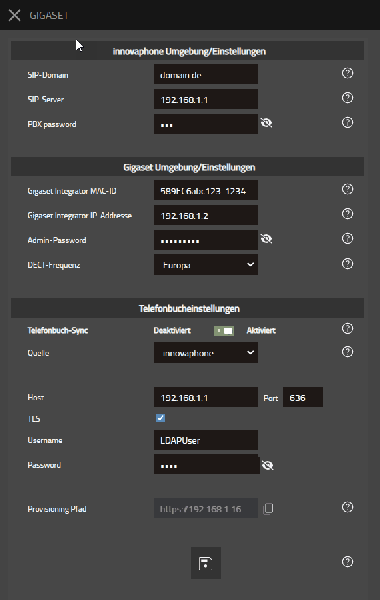Click the Deaktiviert label
Viewport: 380px width, 600px height.
coord(172,331)
